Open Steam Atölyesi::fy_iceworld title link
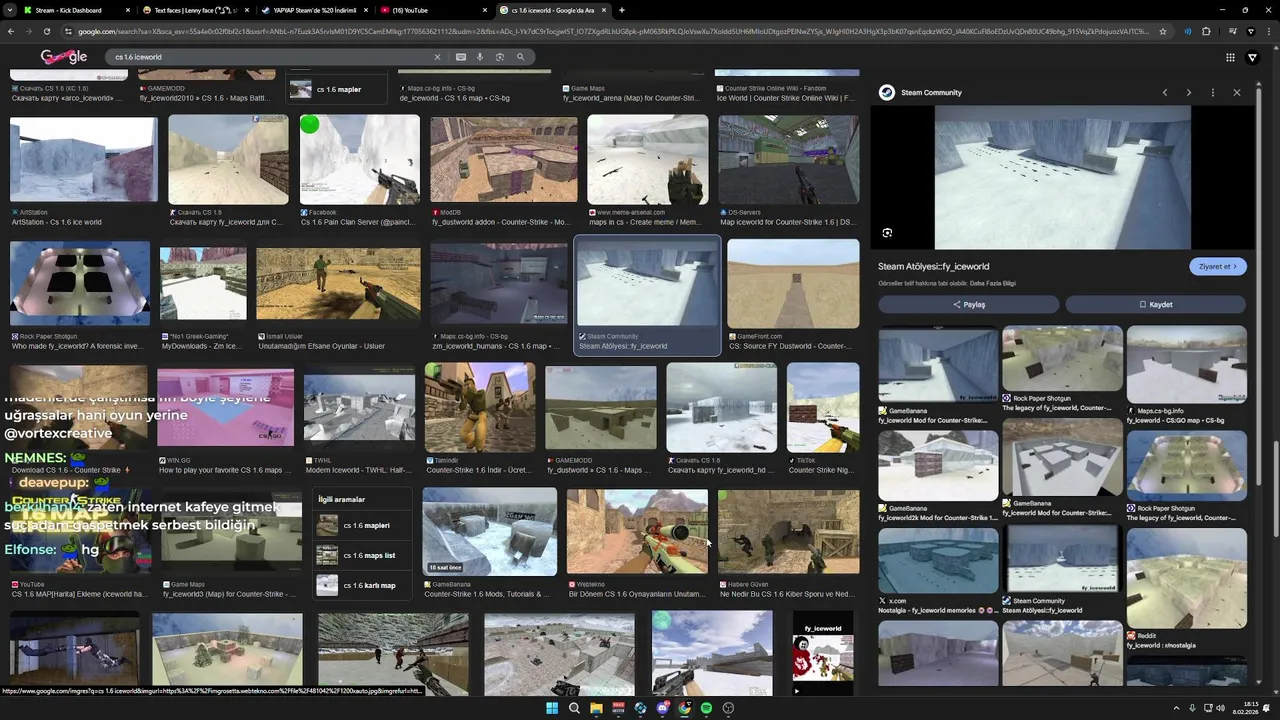Viewport: 1280px width, 720px height. click(x=933, y=266)
